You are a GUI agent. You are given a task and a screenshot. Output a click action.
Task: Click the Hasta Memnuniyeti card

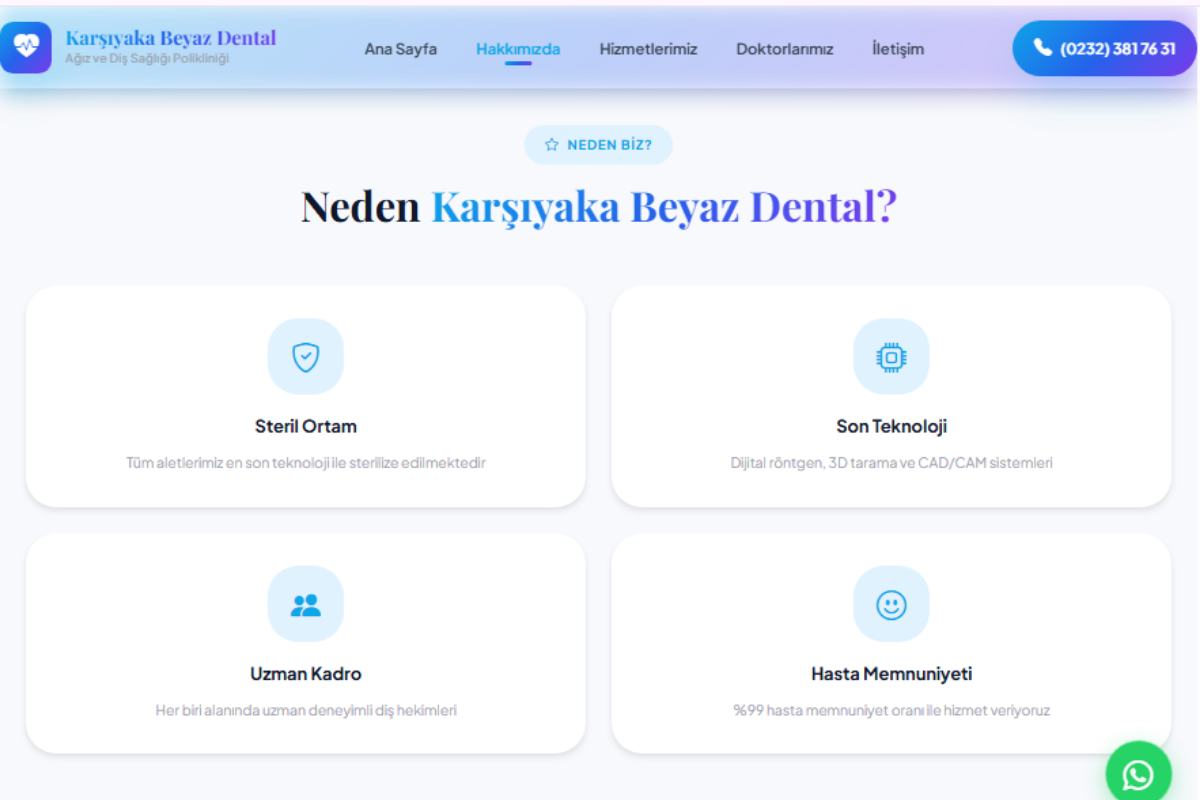coord(892,644)
